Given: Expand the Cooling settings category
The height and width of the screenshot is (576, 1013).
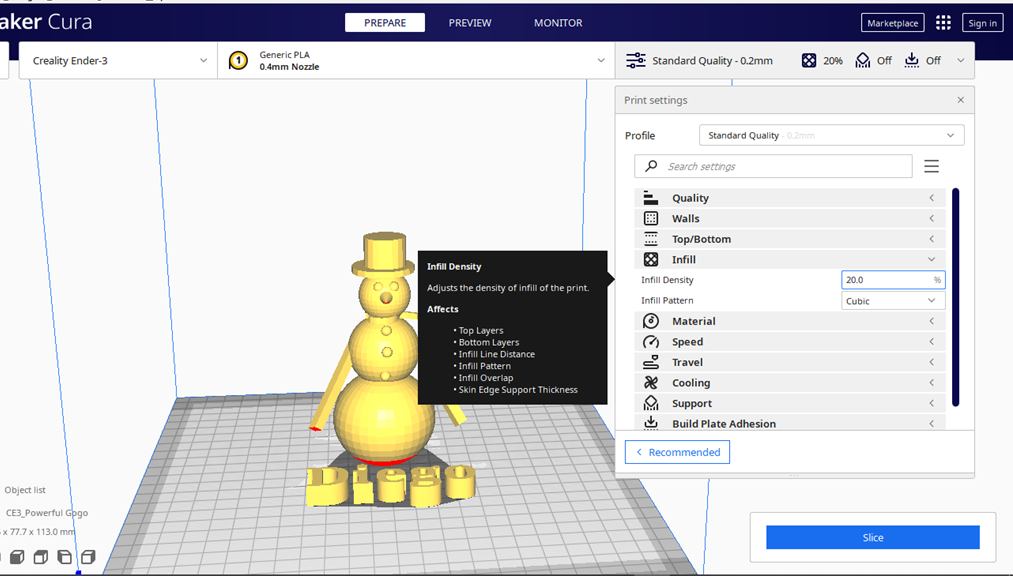Looking at the screenshot, I should coord(789,383).
